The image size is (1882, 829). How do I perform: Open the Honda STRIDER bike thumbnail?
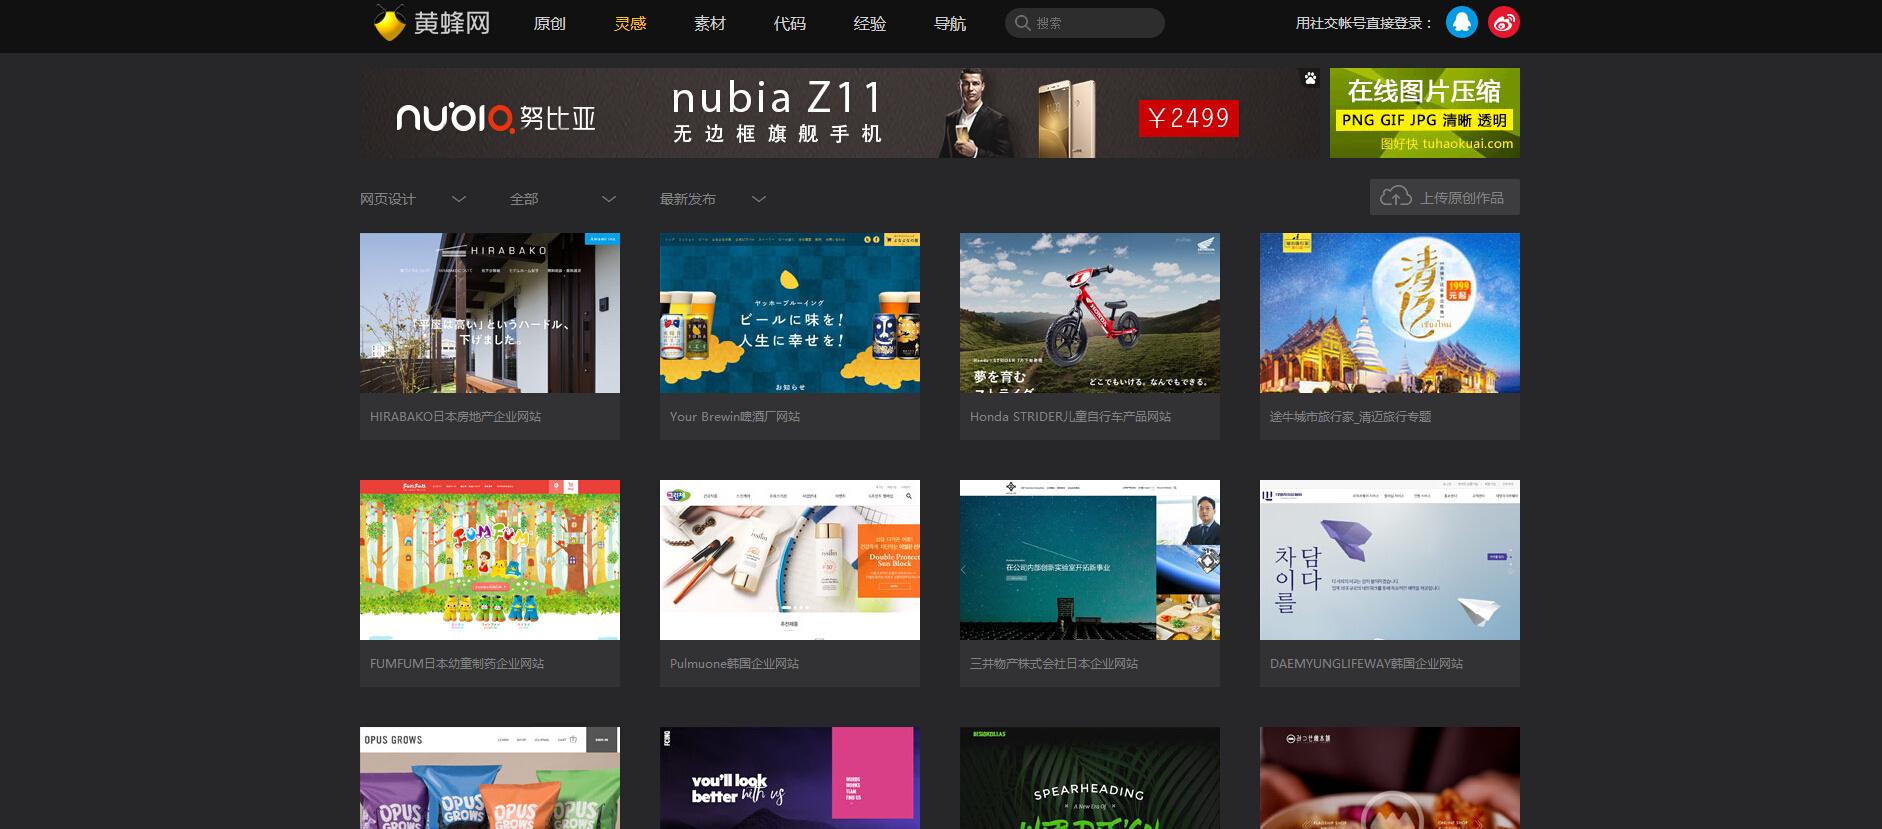[1090, 313]
